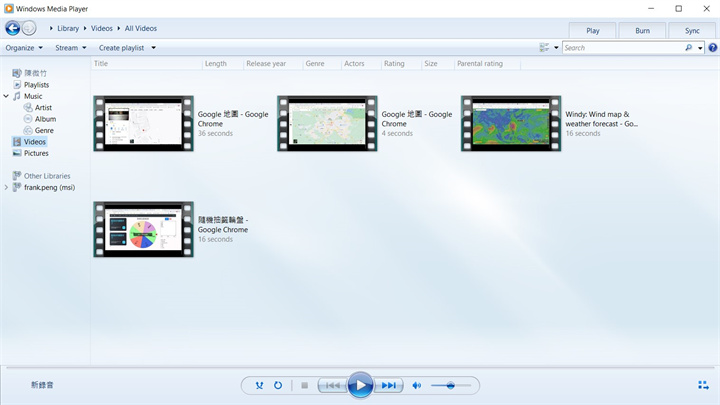
Task: Click the View options icon
Action: click(545, 47)
